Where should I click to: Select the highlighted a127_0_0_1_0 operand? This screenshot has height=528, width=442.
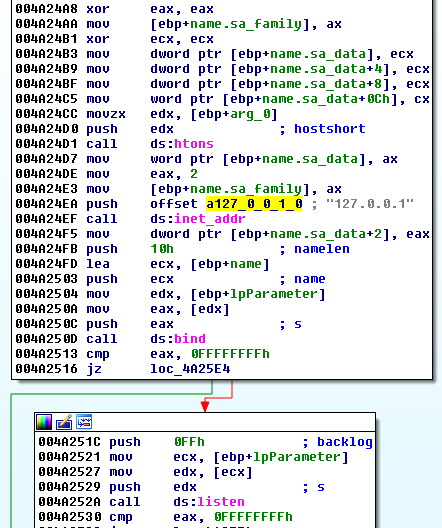[254, 204]
